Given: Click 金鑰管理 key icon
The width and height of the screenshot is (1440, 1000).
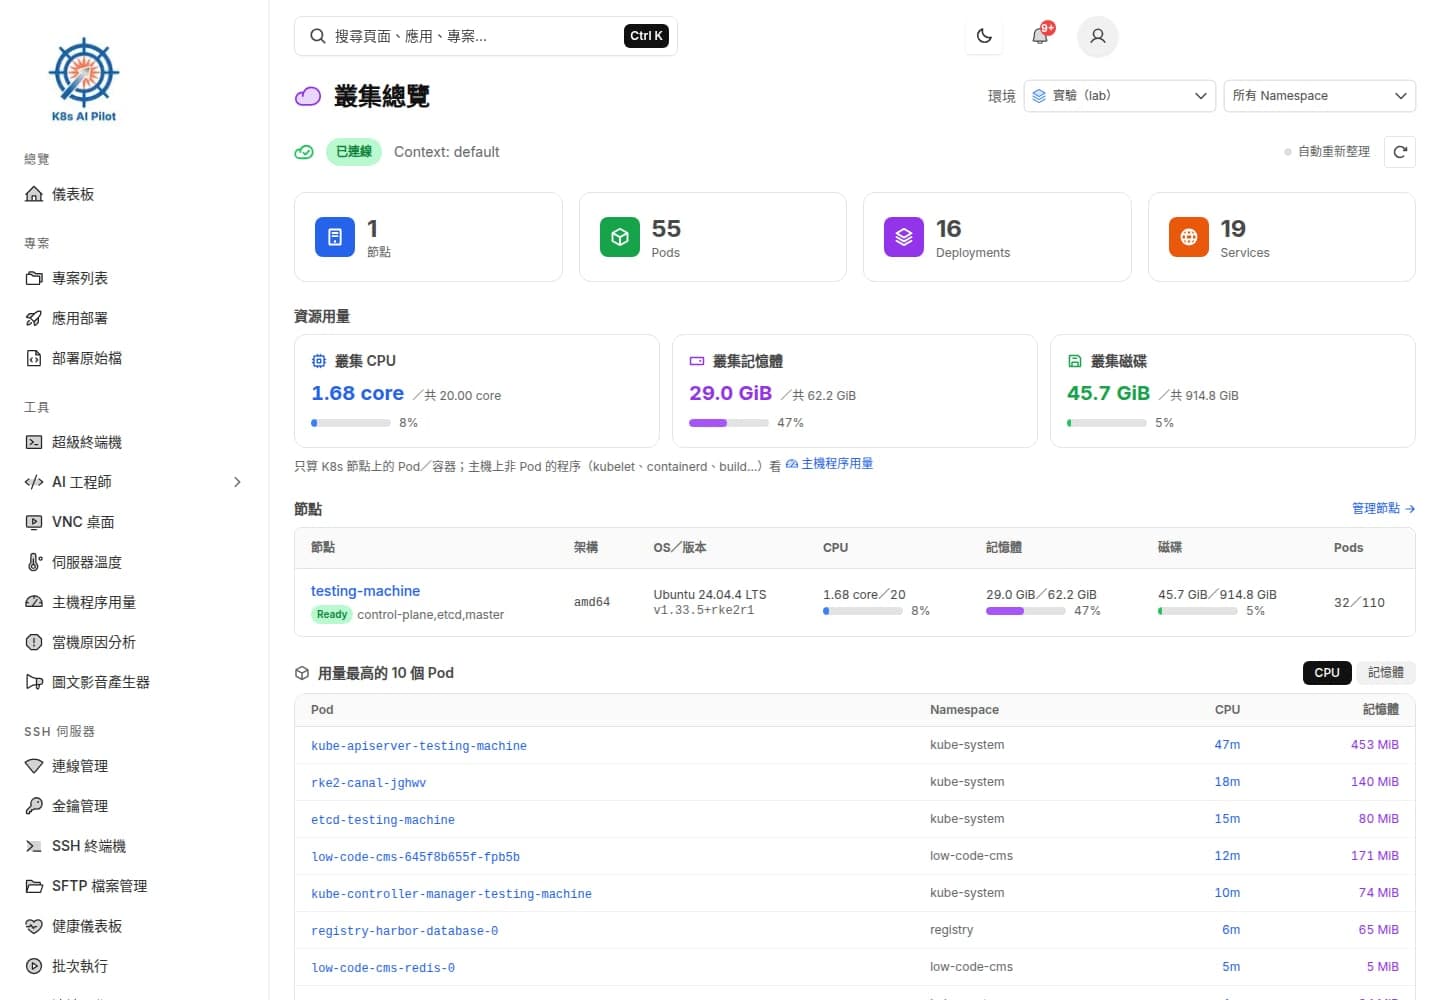Looking at the screenshot, I should pos(34,806).
